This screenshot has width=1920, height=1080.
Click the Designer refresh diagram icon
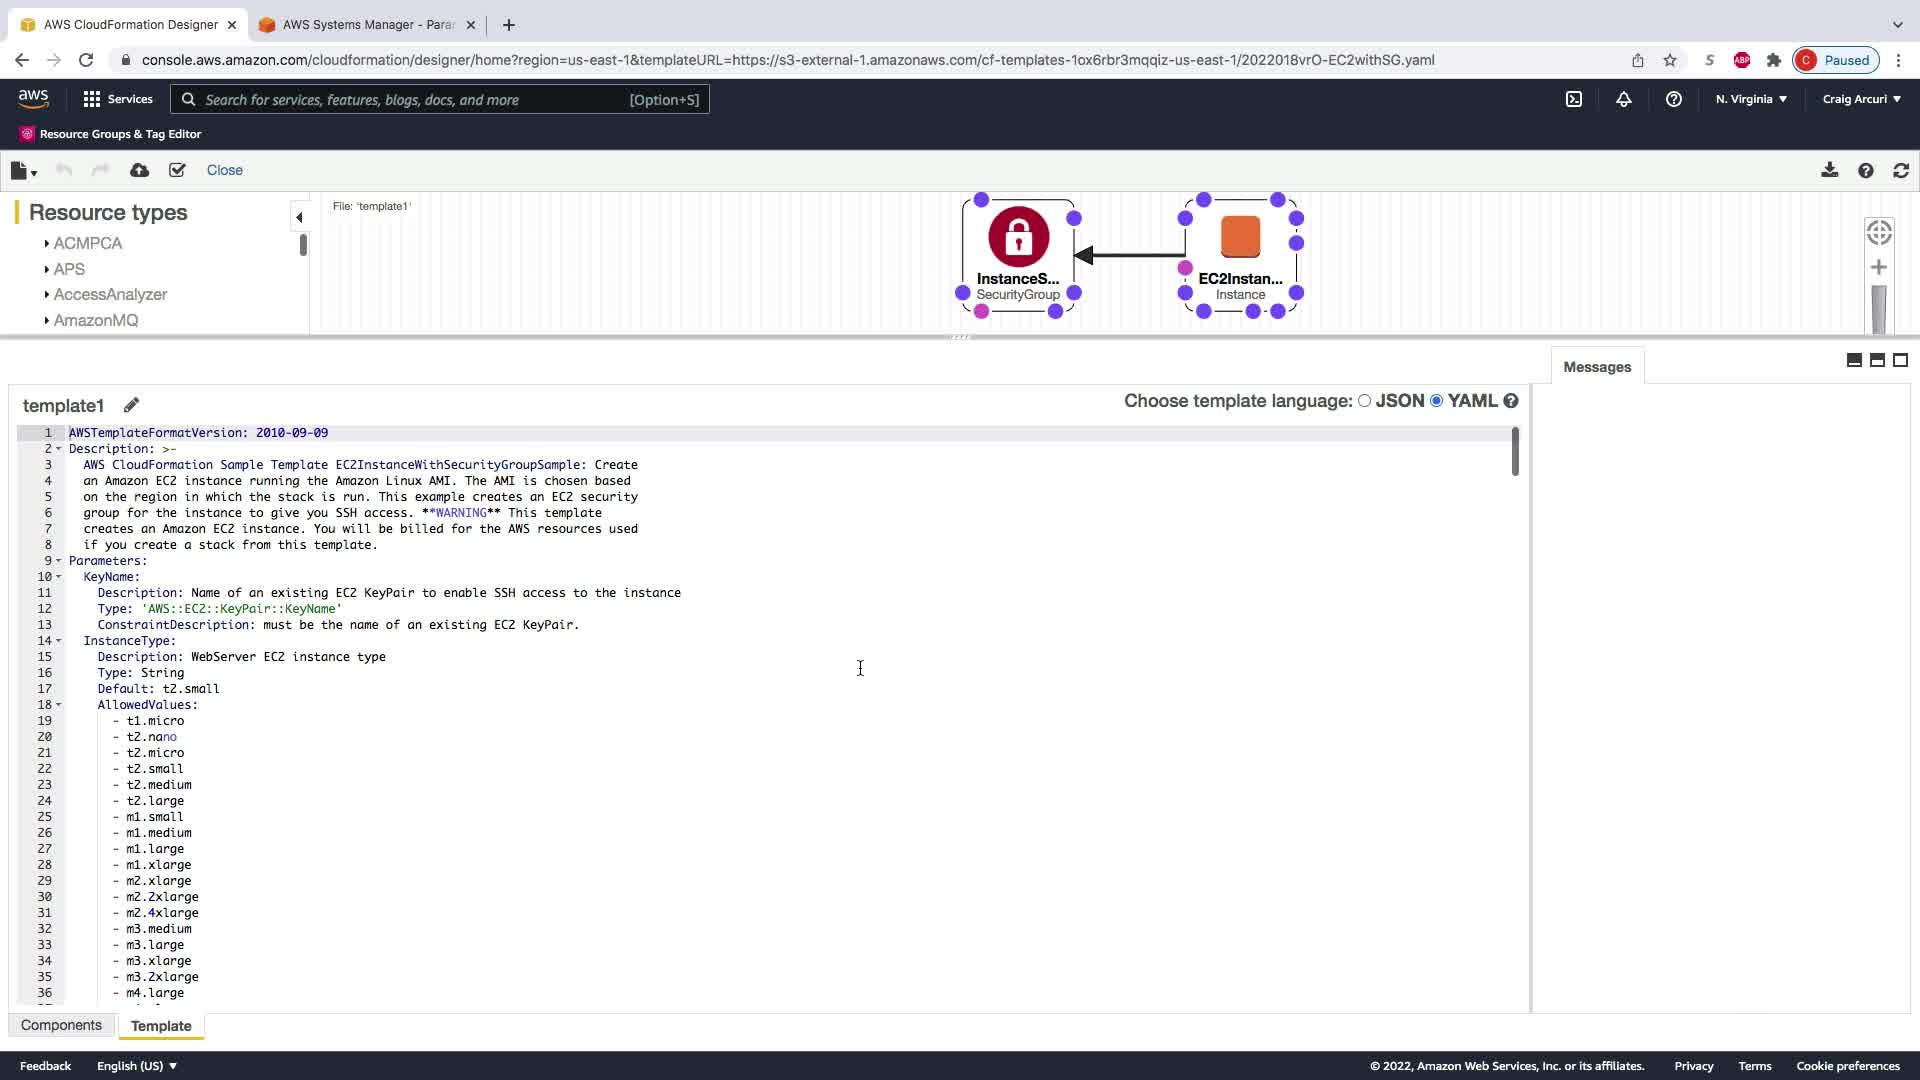click(x=1901, y=171)
